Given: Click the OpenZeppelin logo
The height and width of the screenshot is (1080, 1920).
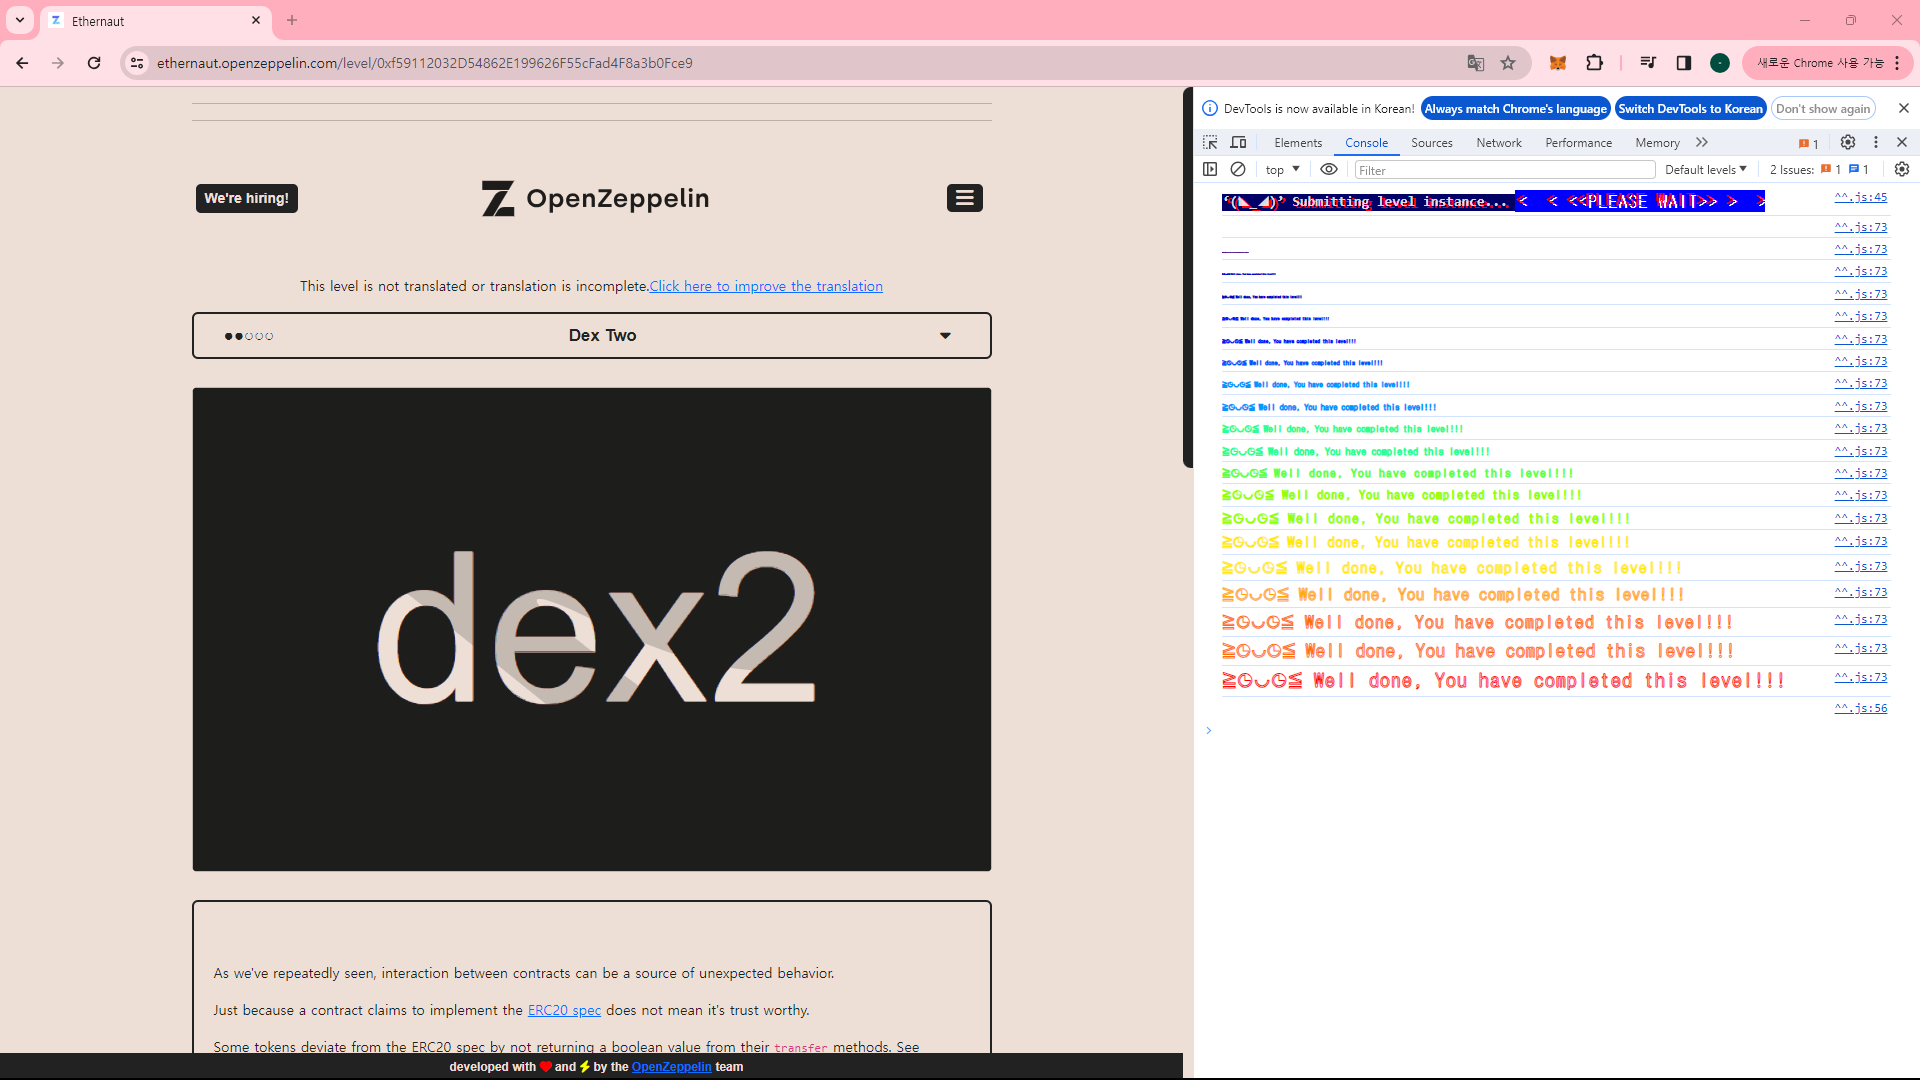Looking at the screenshot, I should (x=596, y=198).
